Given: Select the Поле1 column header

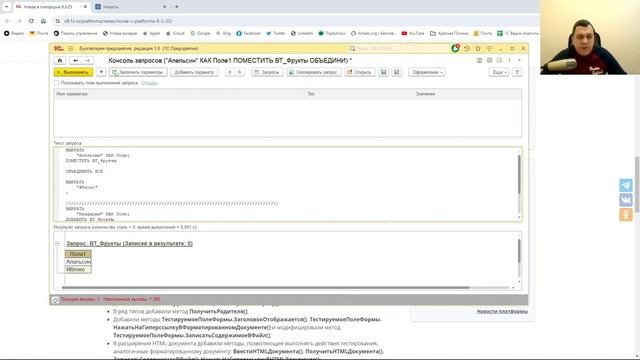Looking at the screenshot, I should coord(78,254).
